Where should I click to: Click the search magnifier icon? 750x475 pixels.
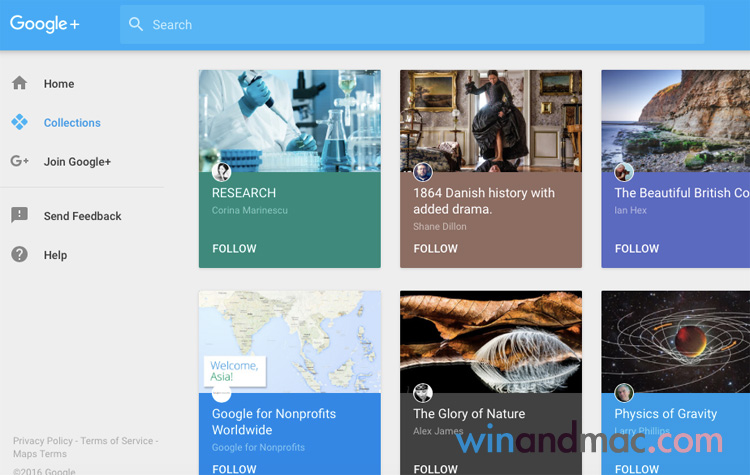coord(136,25)
